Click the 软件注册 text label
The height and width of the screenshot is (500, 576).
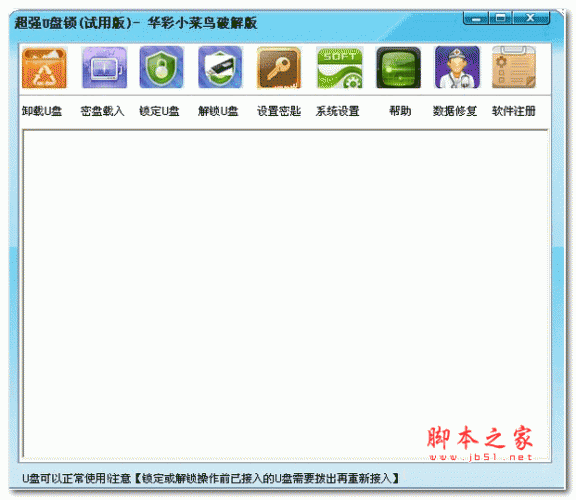tap(514, 111)
